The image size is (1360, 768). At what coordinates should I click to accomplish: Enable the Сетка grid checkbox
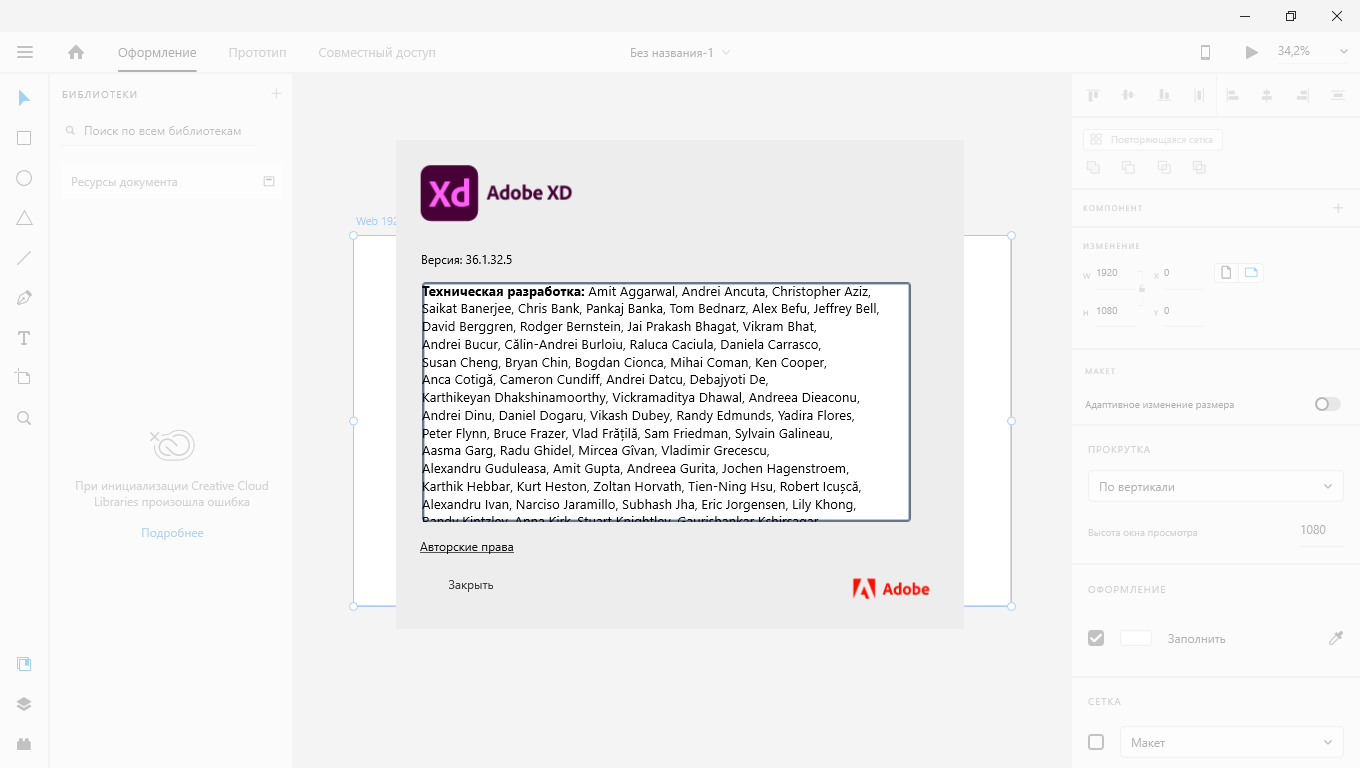click(1096, 742)
